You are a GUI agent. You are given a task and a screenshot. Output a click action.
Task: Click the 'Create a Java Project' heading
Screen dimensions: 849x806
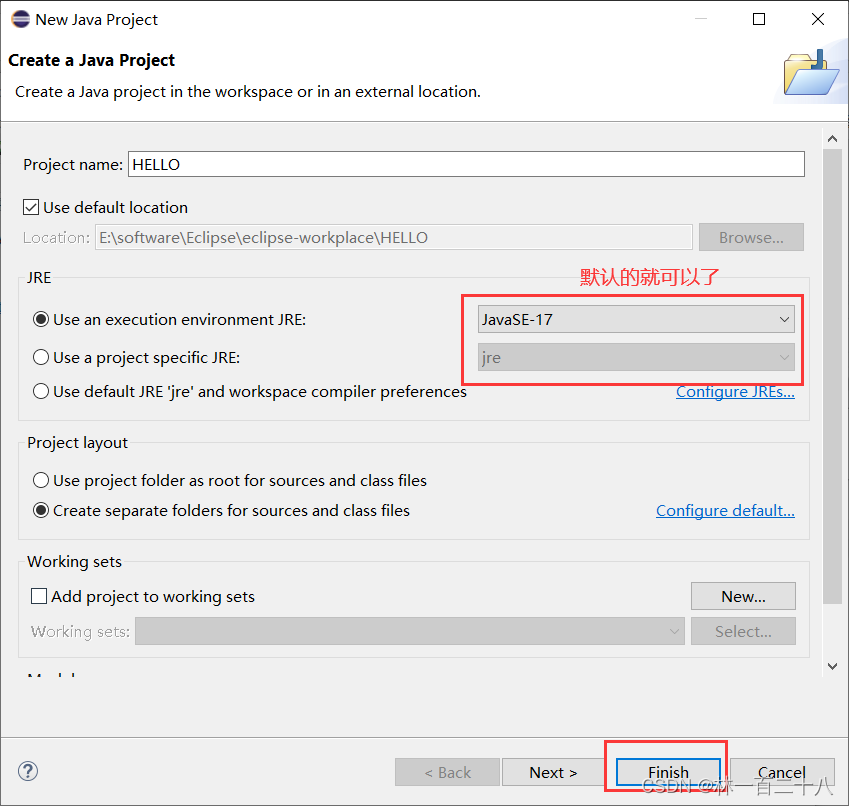coord(92,60)
